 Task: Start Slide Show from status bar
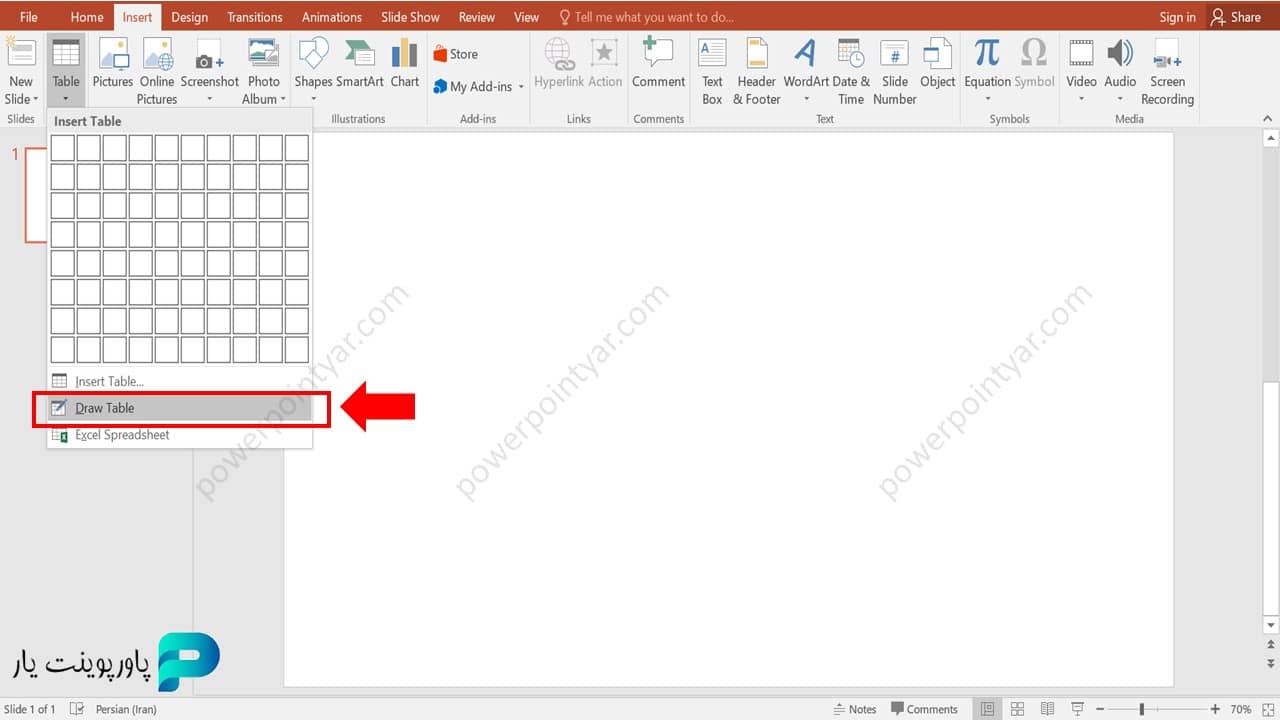1075,709
